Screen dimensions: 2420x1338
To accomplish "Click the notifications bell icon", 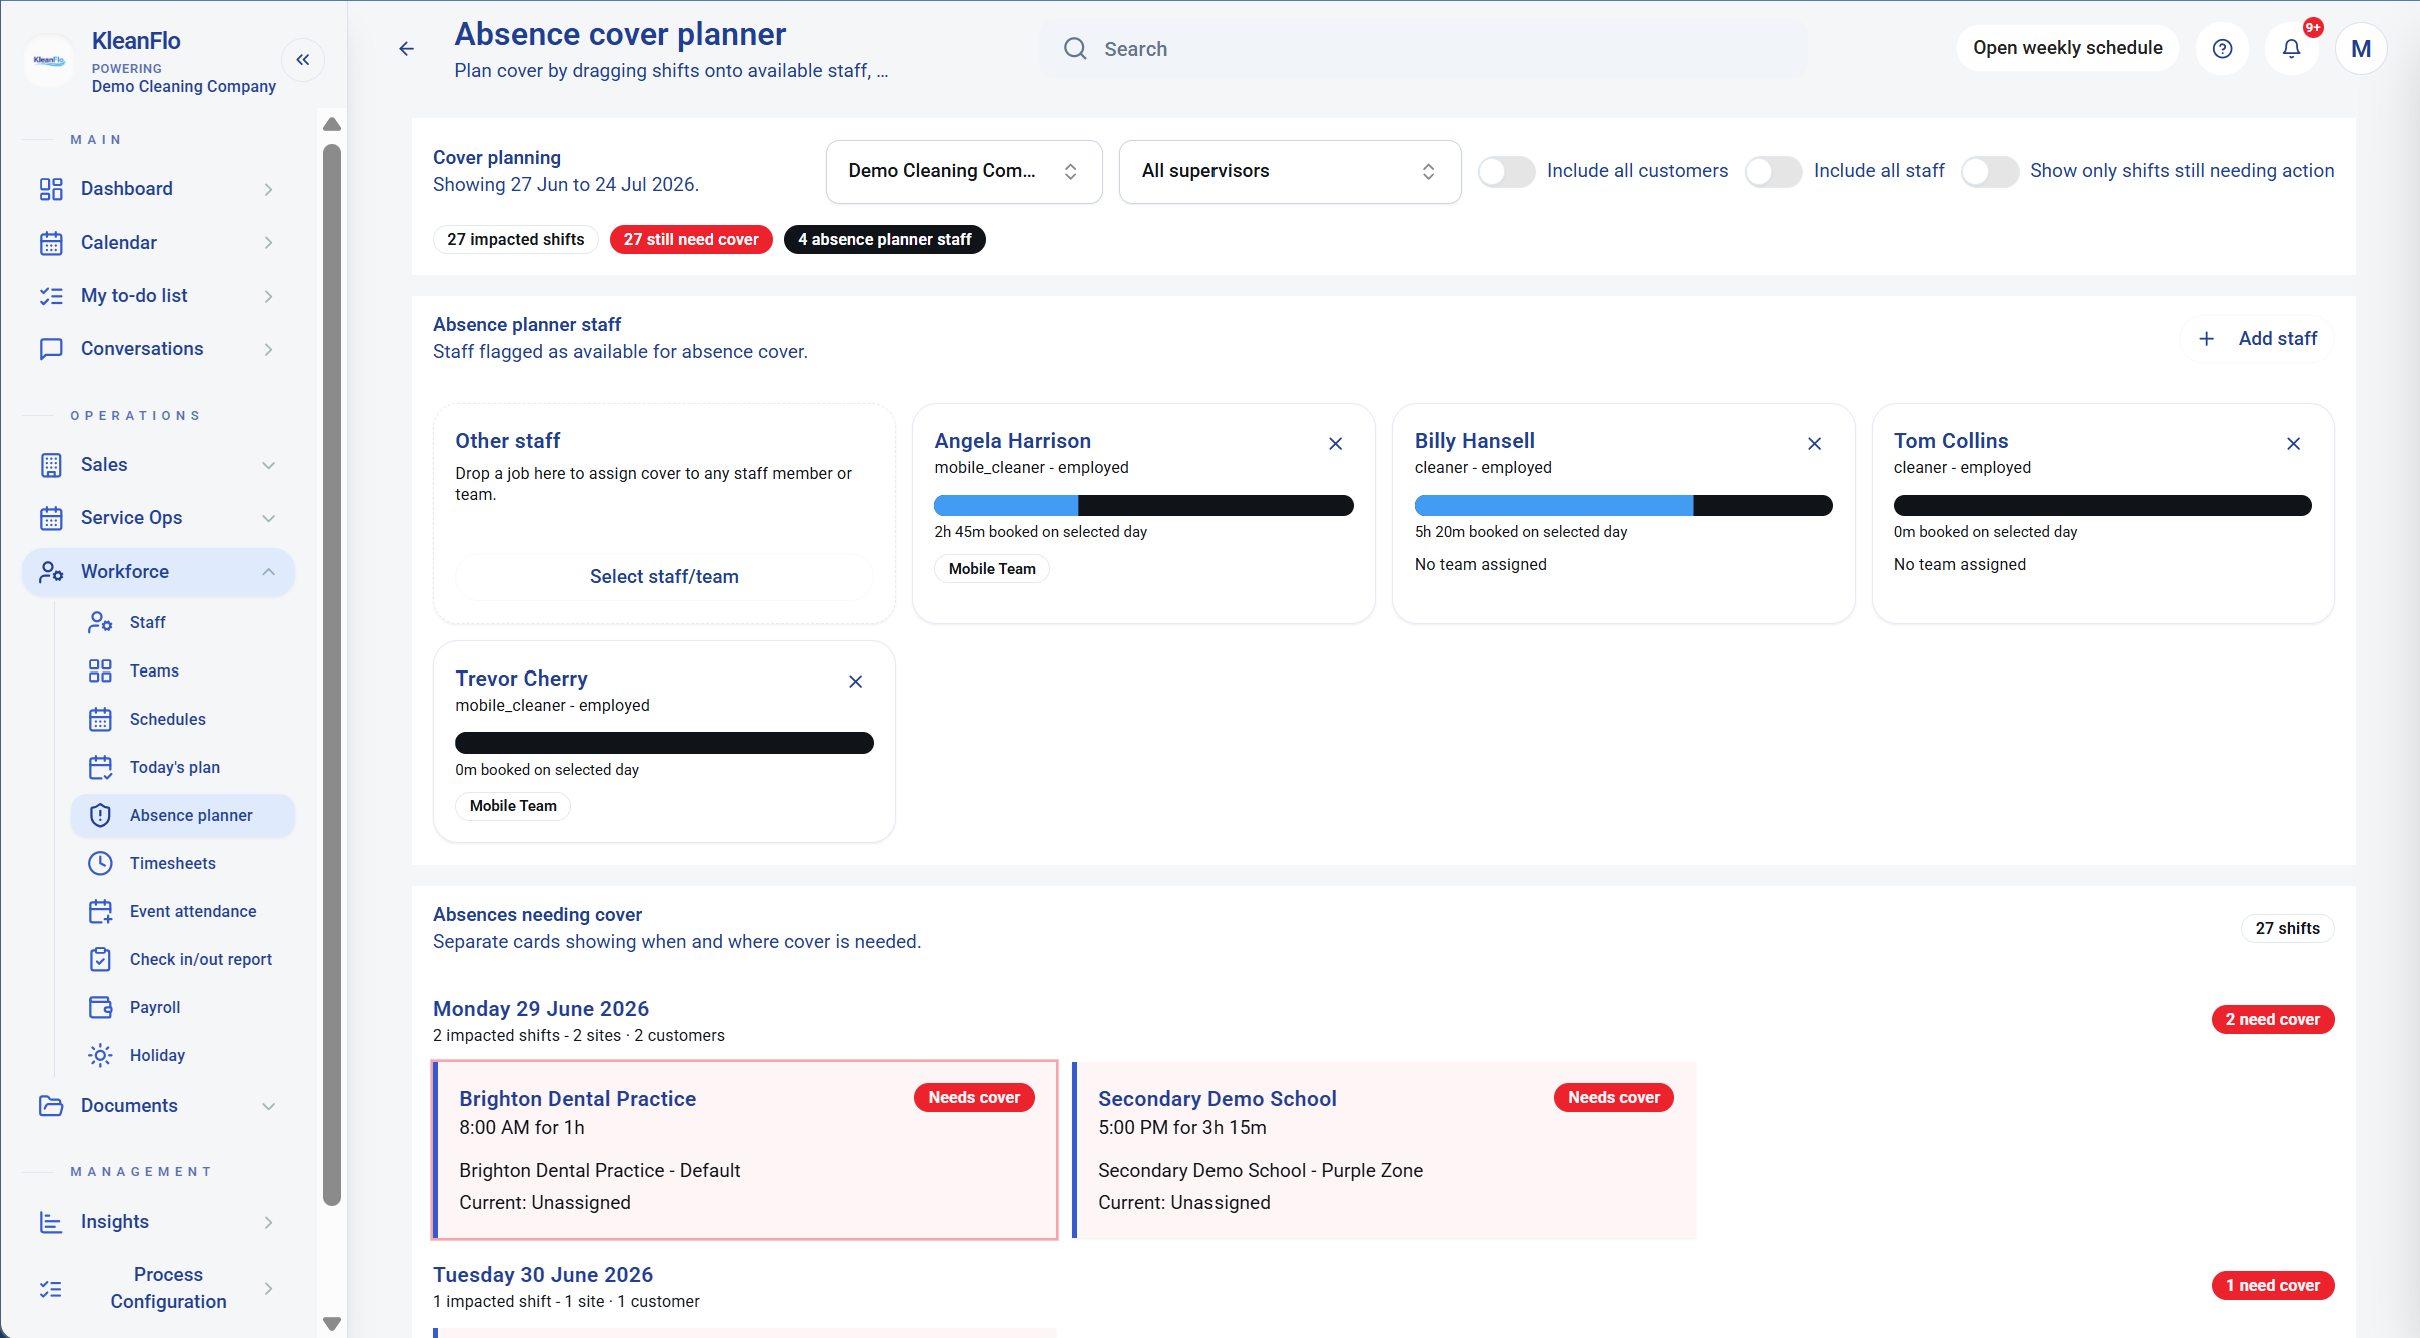I will pos(2291,49).
